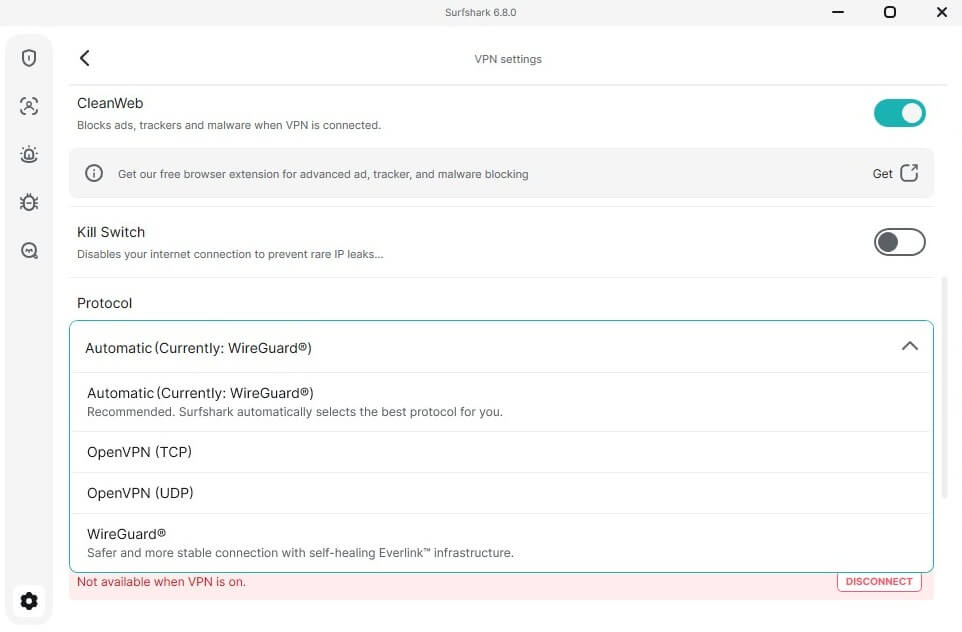
Task: Collapse protocol list with the up chevron
Action: click(x=910, y=347)
